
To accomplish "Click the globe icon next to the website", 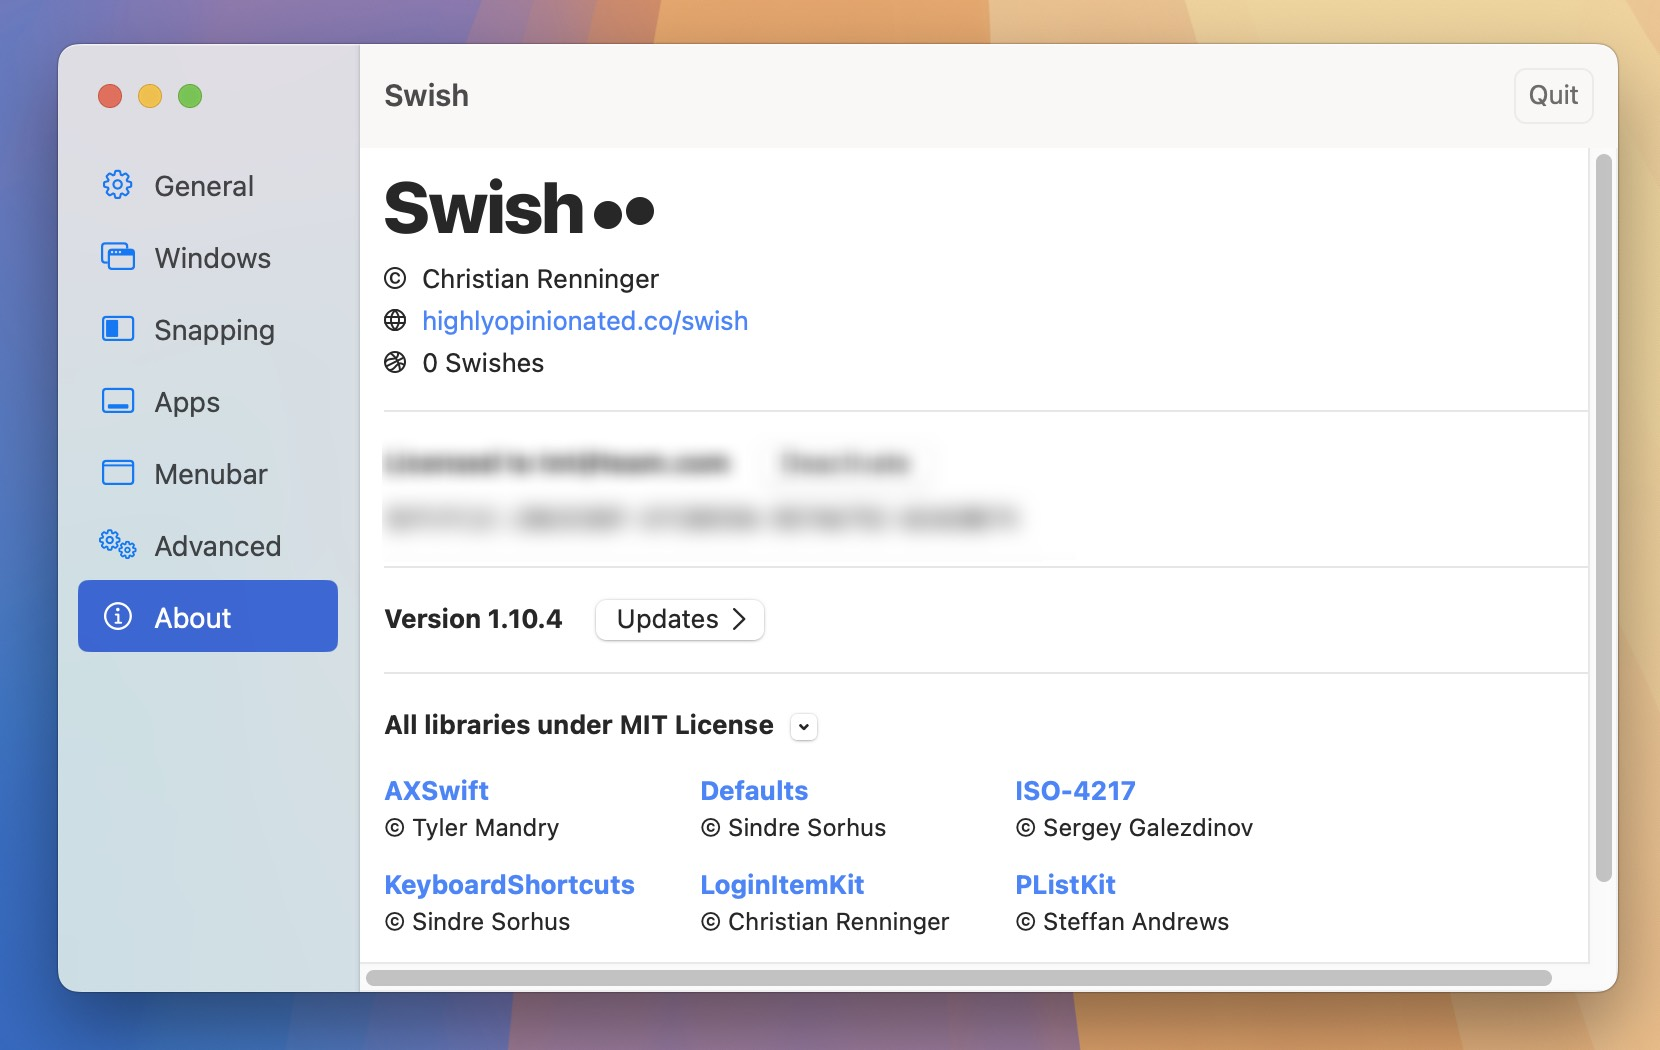I will click(395, 320).
